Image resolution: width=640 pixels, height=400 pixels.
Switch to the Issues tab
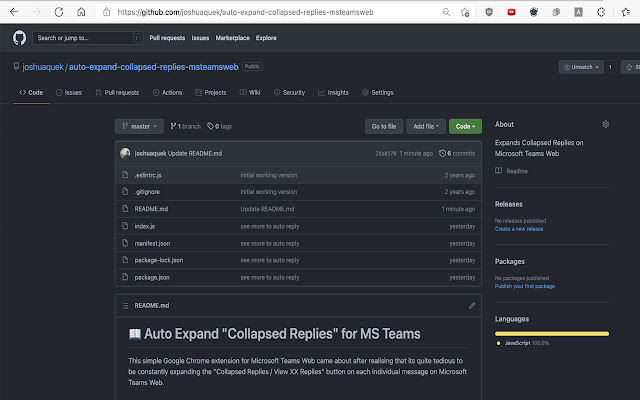(x=68, y=92)
